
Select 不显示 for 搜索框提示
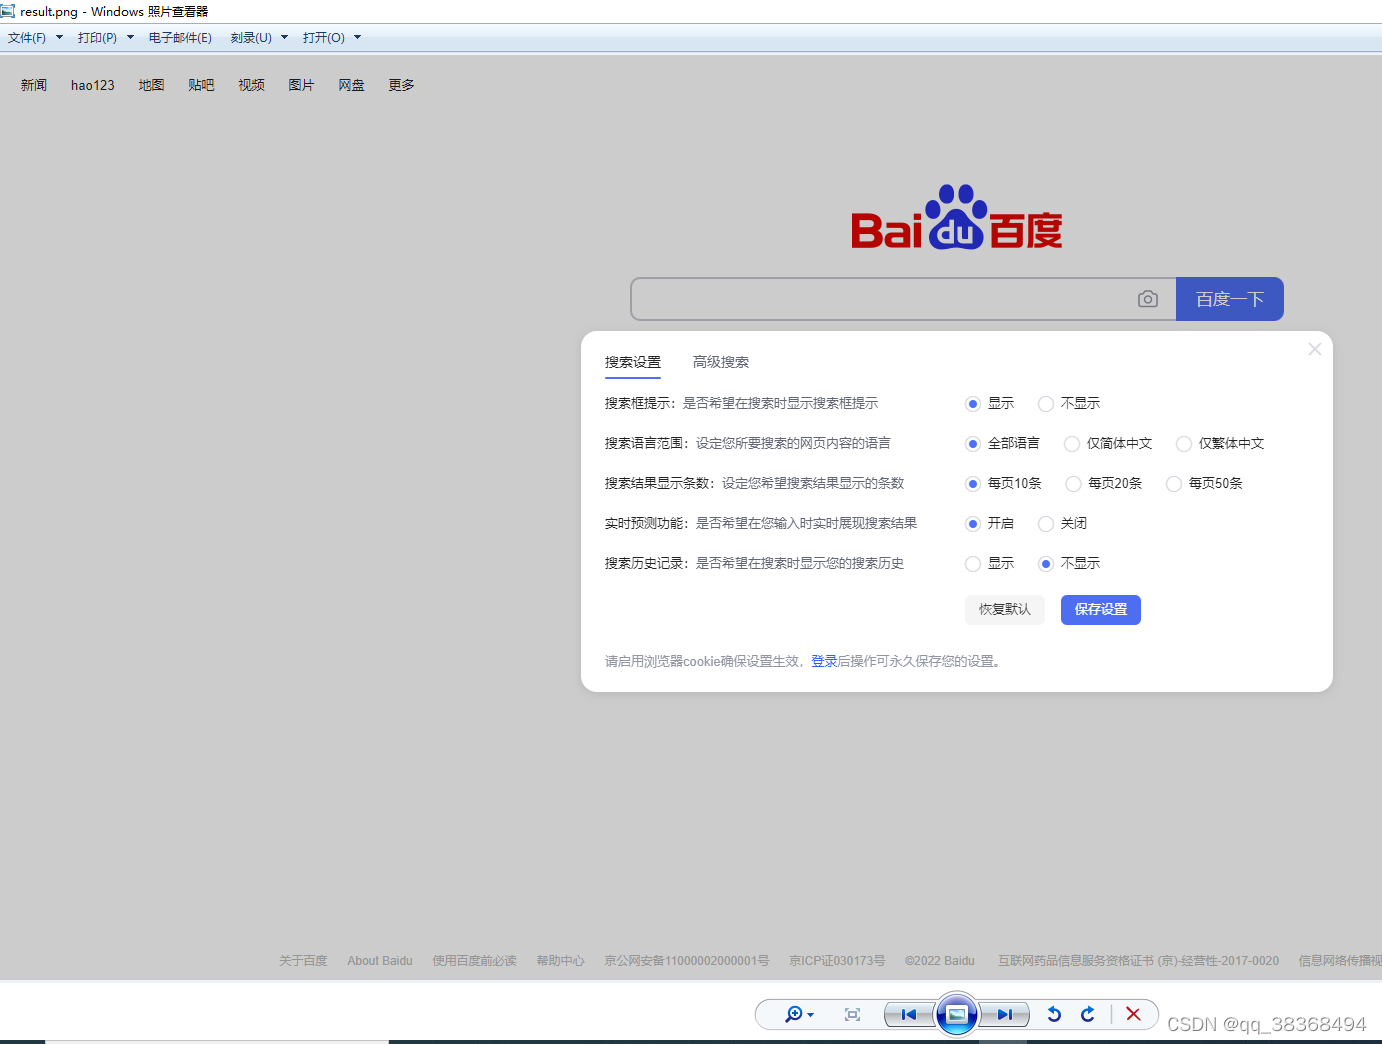pos(1046,404)
